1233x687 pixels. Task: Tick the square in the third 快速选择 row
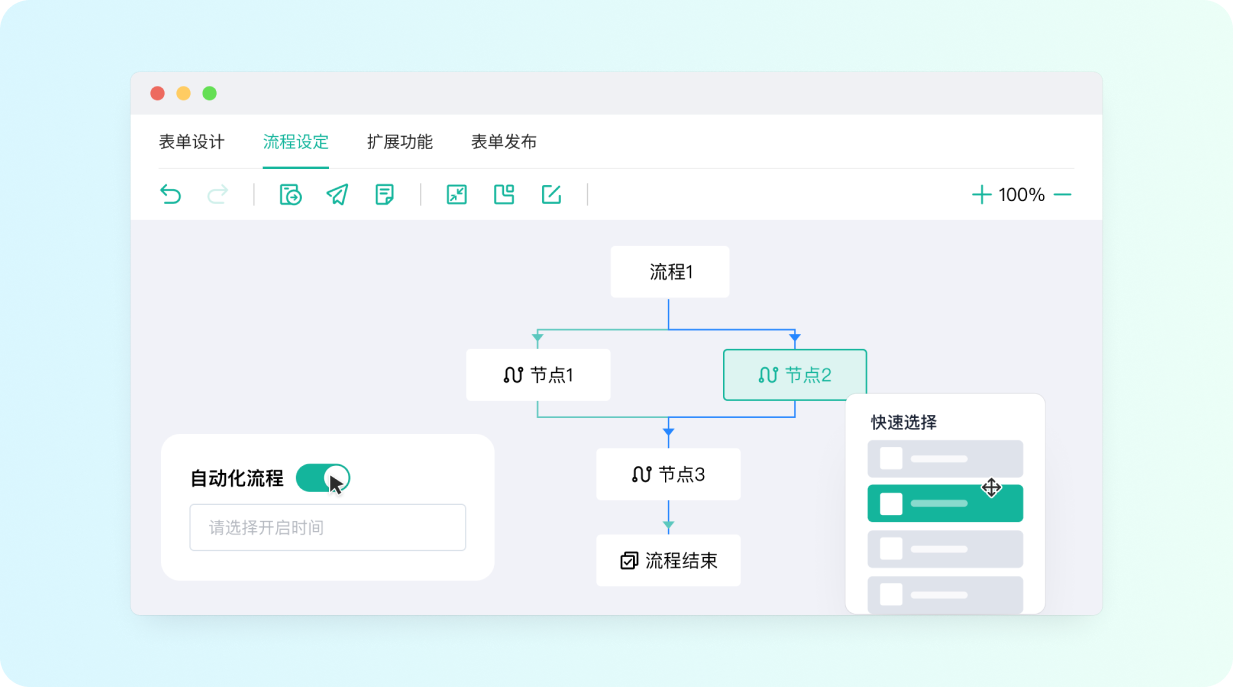pos(891,549)
